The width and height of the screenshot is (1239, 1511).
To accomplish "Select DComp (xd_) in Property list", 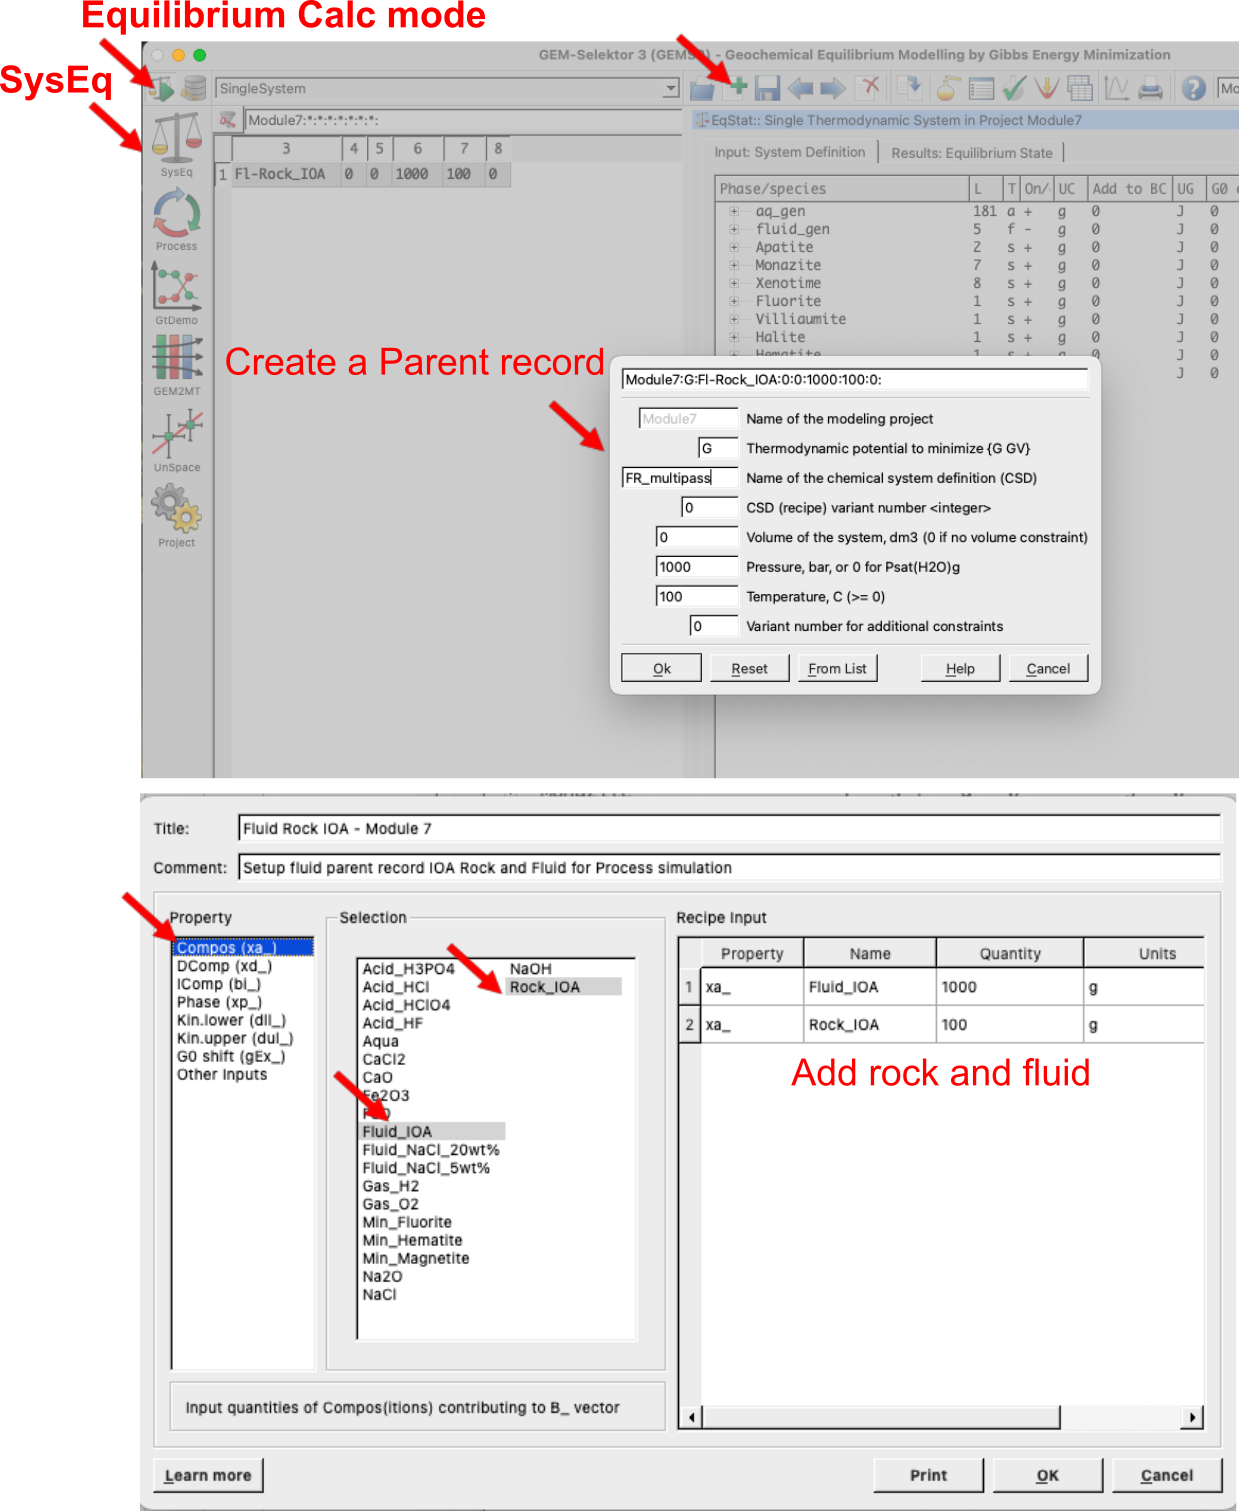I will [x=224, y=966].
